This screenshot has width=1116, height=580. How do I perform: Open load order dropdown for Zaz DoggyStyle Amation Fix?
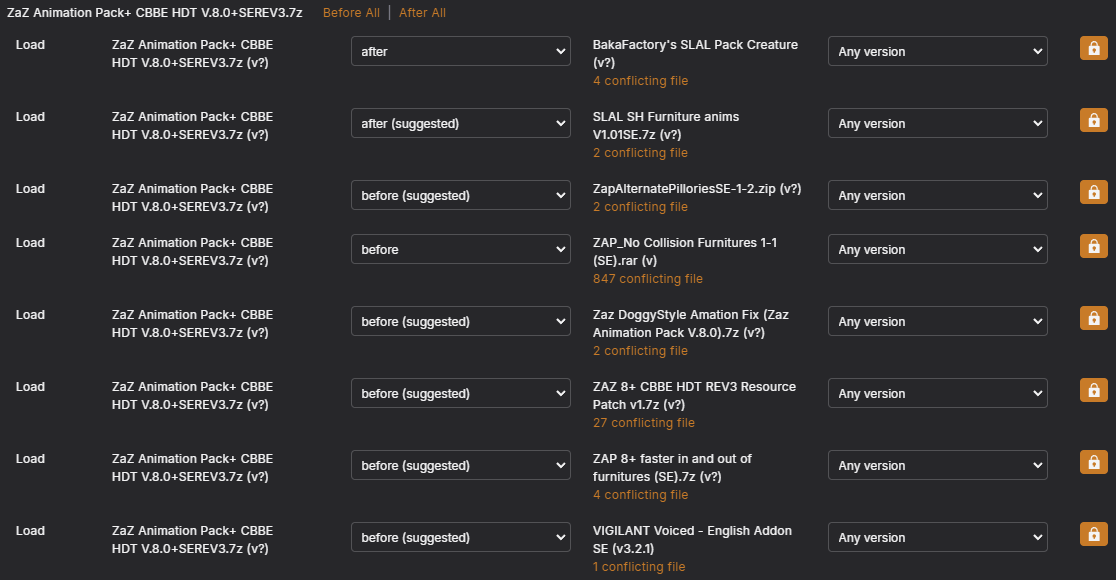pos(460,321)
